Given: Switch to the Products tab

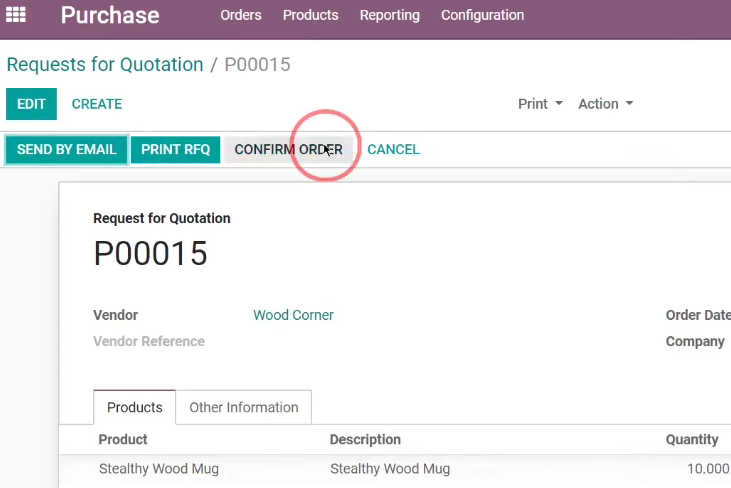Looking at the screenshot, I should pos(135,407).
